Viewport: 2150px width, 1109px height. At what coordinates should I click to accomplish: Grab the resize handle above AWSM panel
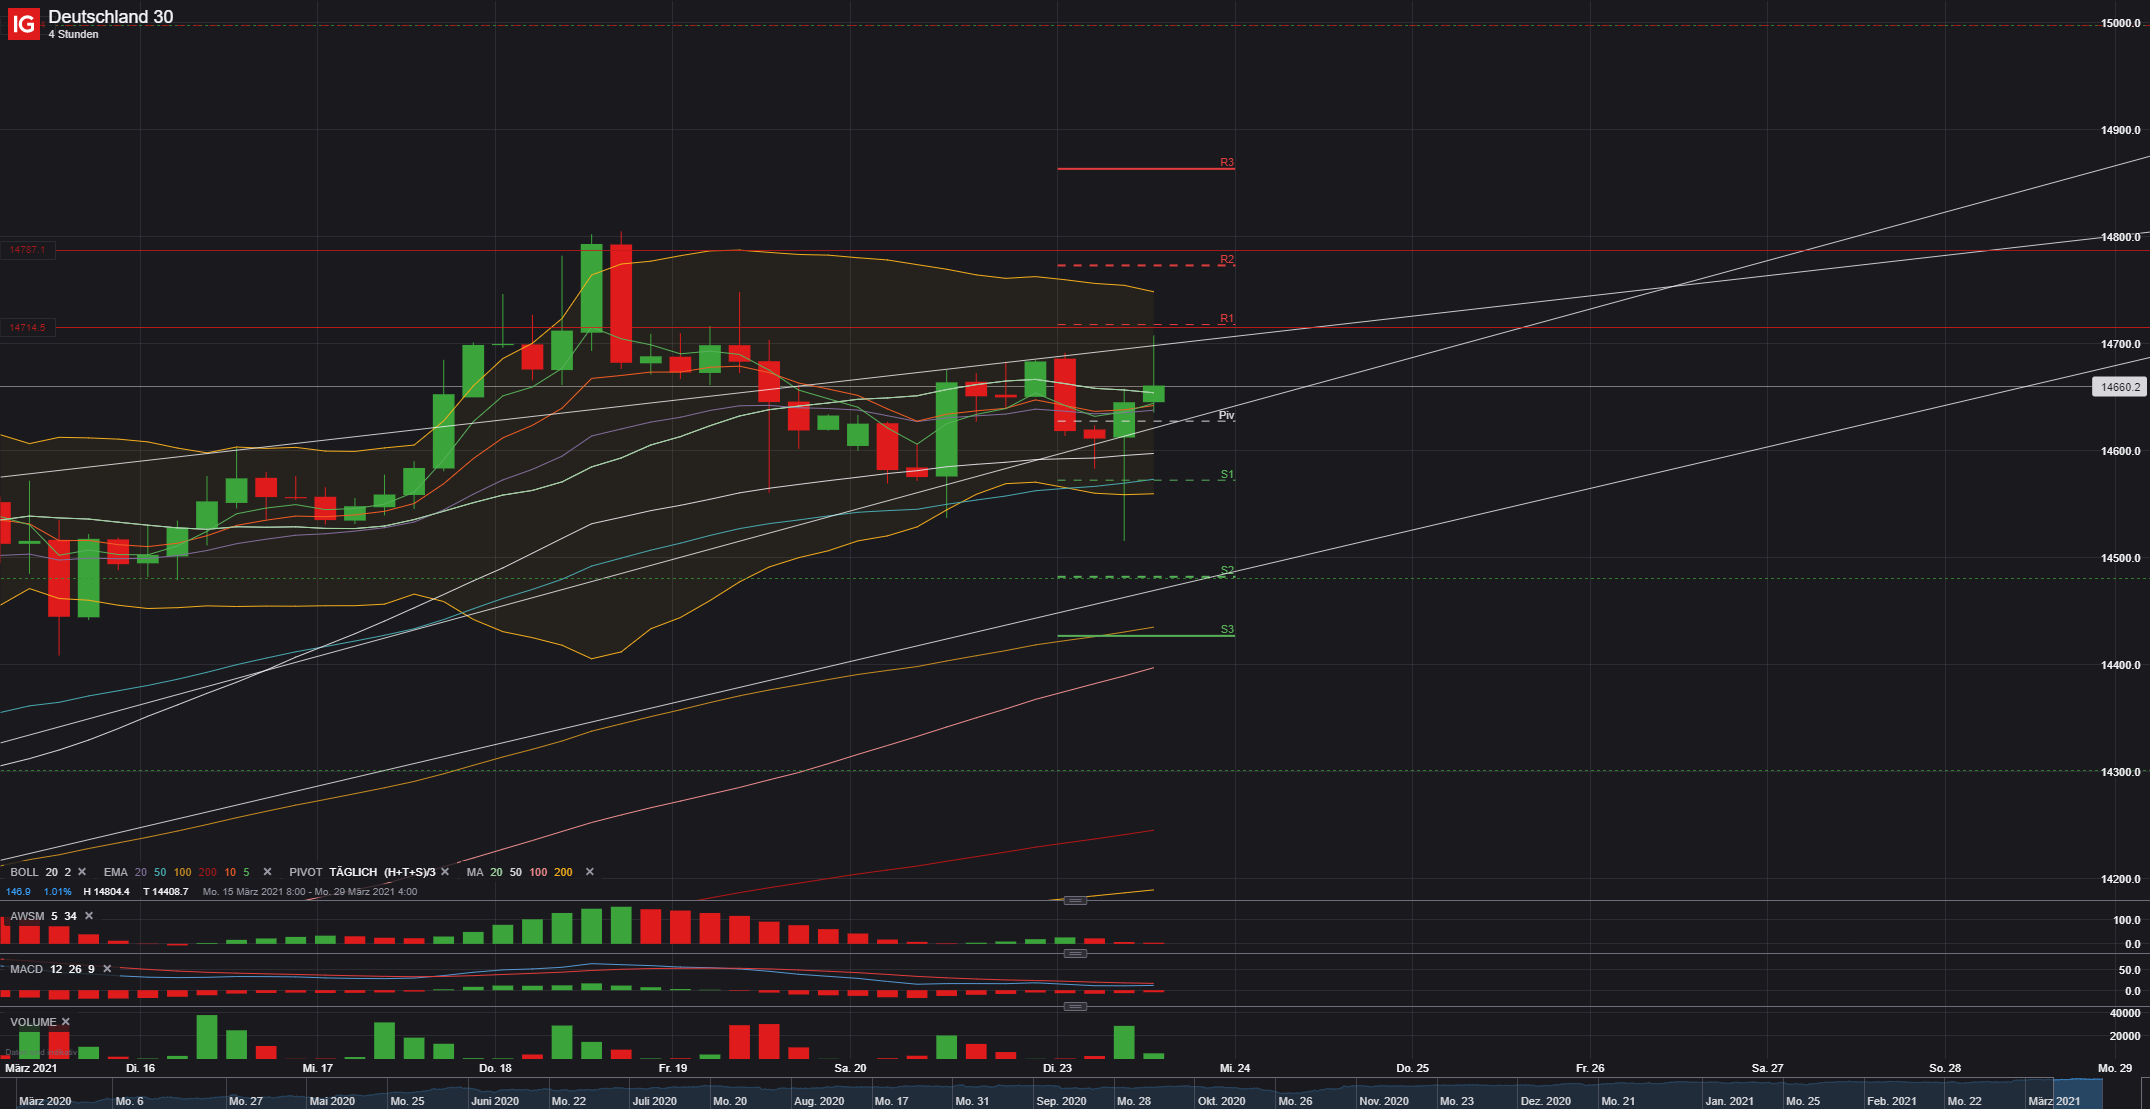click(1075, 901)
